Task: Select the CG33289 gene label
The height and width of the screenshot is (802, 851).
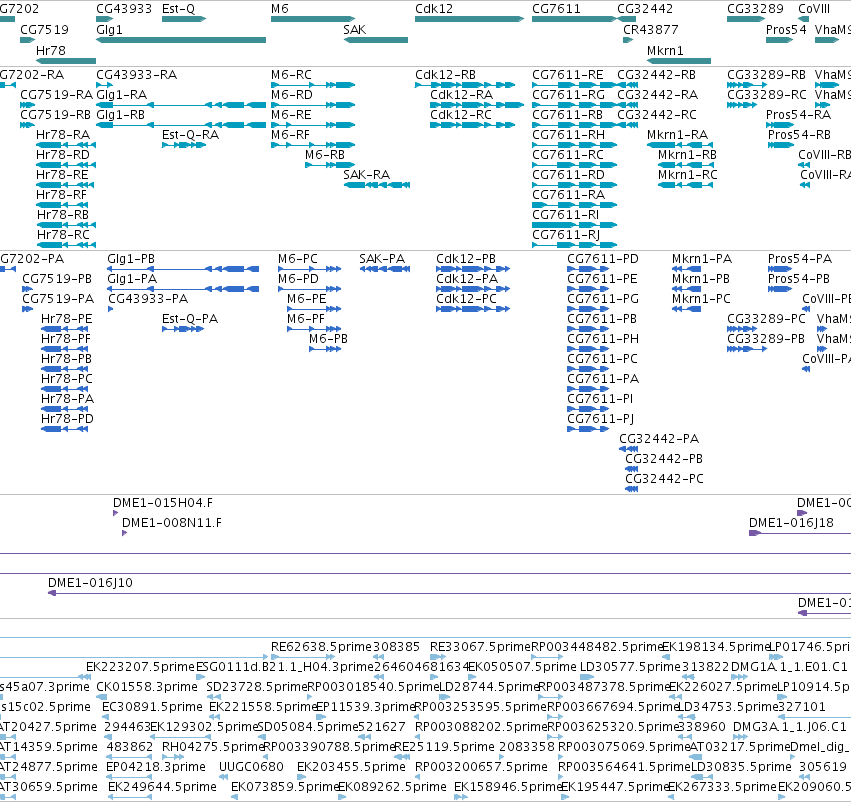Action: click(755, 9)
